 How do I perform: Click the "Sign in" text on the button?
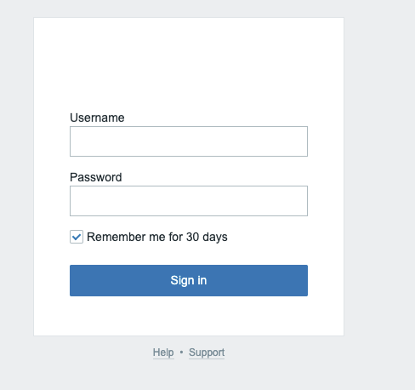(189, 280)
